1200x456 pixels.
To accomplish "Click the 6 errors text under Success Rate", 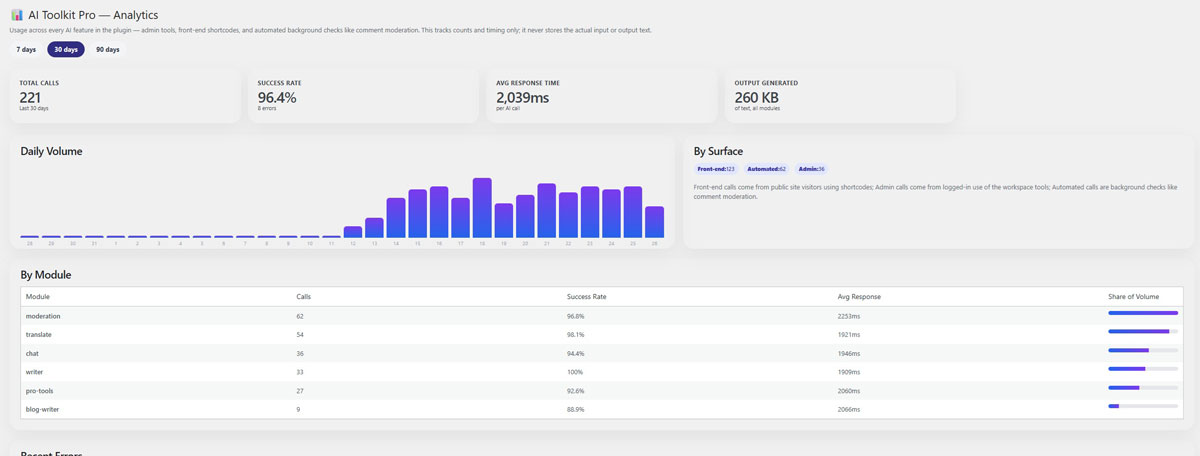I will (x=267, y=108).
